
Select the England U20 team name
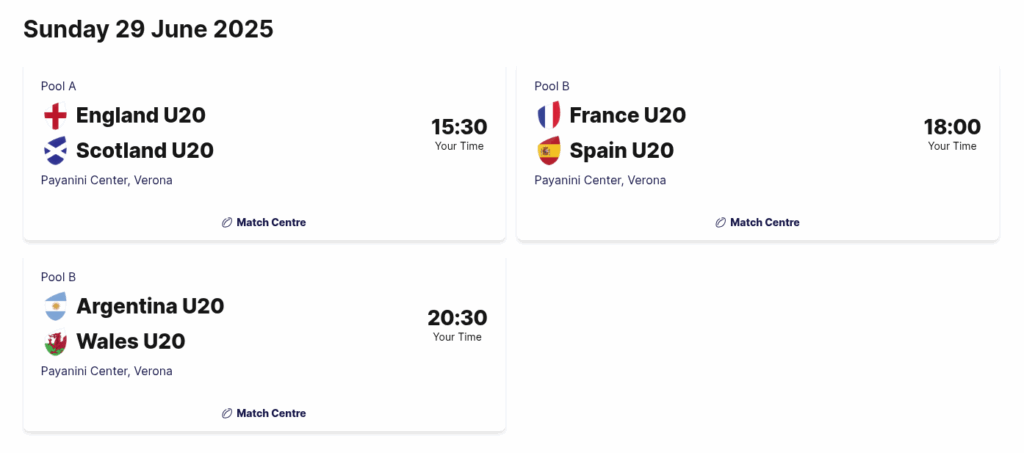pyautogui.click(x=141, y=116)
